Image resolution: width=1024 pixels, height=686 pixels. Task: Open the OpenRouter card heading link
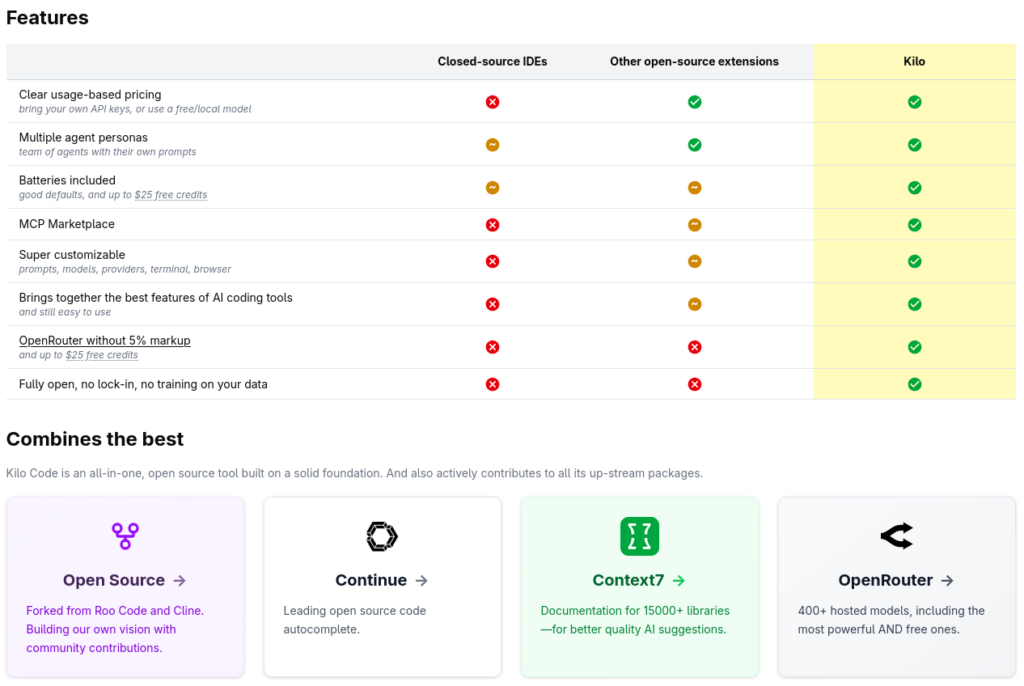[x=896, y=580]
